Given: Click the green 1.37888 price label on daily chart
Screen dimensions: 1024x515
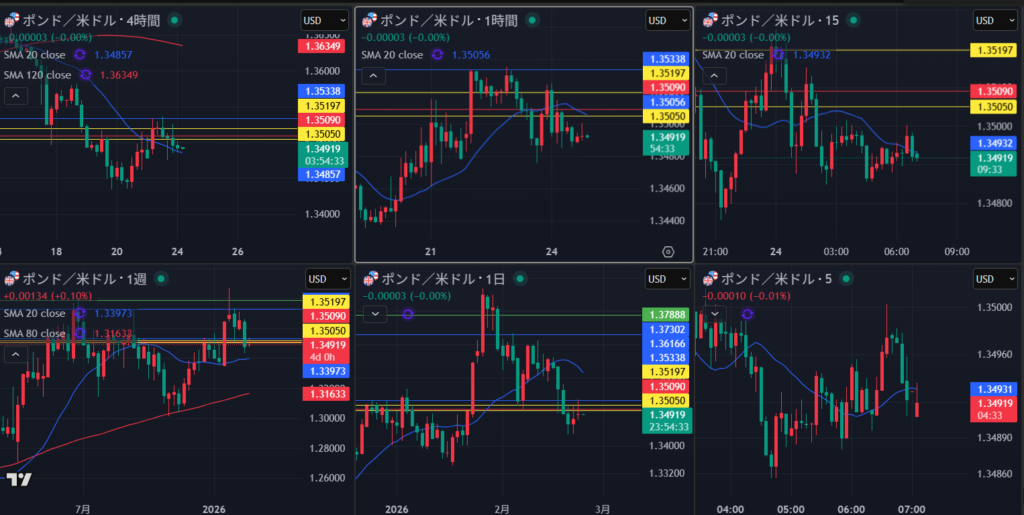Looking at the screenshot, I should [x=667, y=315].
